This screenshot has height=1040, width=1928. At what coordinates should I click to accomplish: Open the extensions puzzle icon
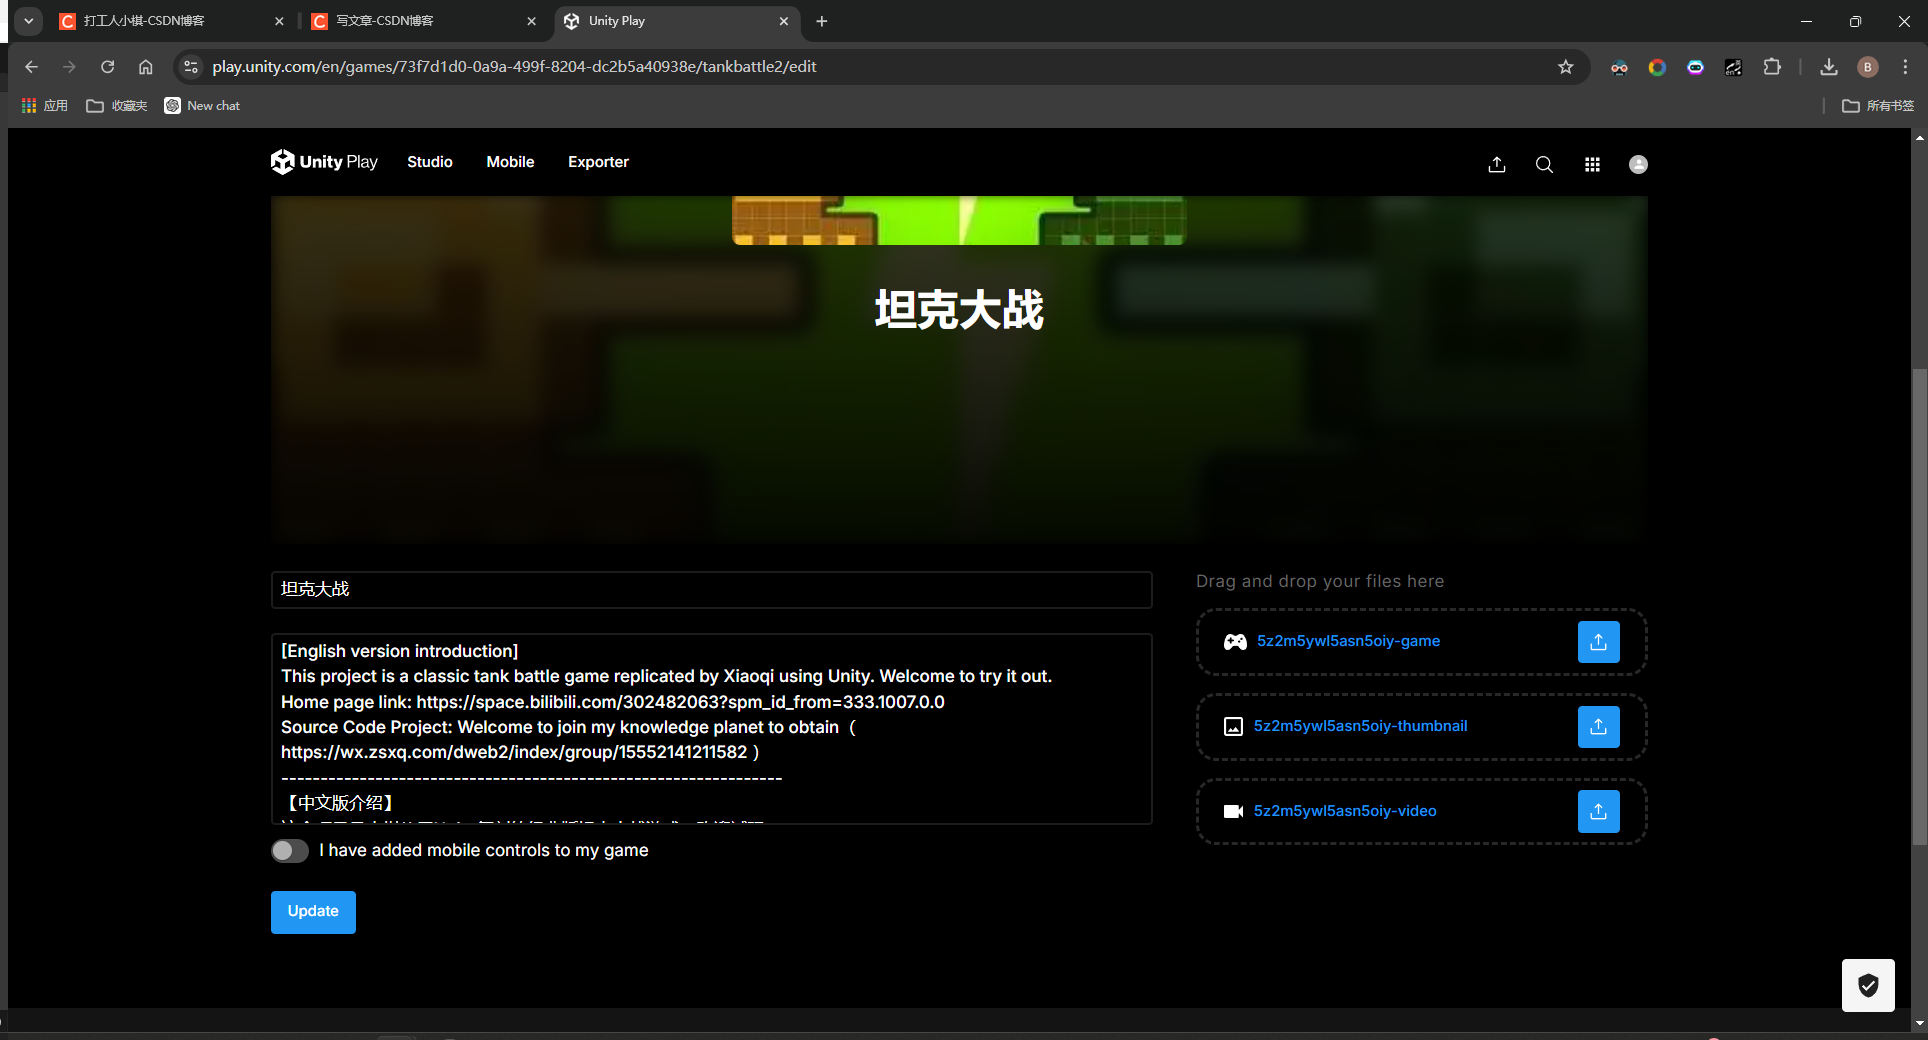click(1772, 67)
